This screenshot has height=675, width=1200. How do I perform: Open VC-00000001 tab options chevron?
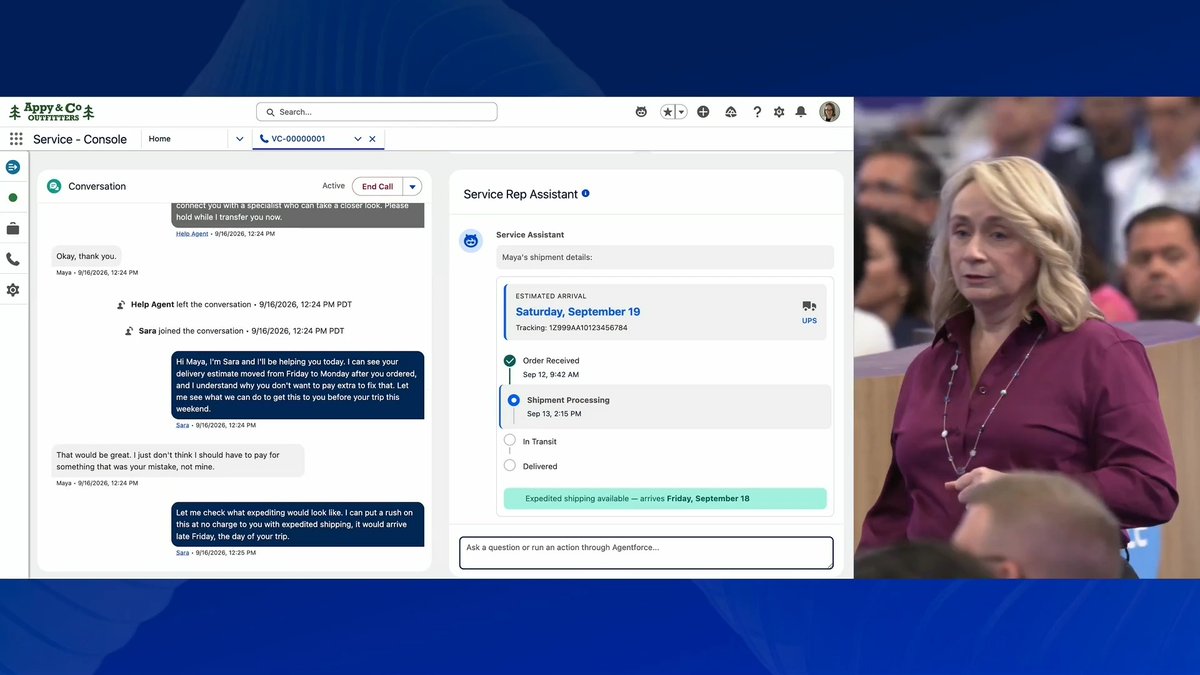tap(357, 139)
